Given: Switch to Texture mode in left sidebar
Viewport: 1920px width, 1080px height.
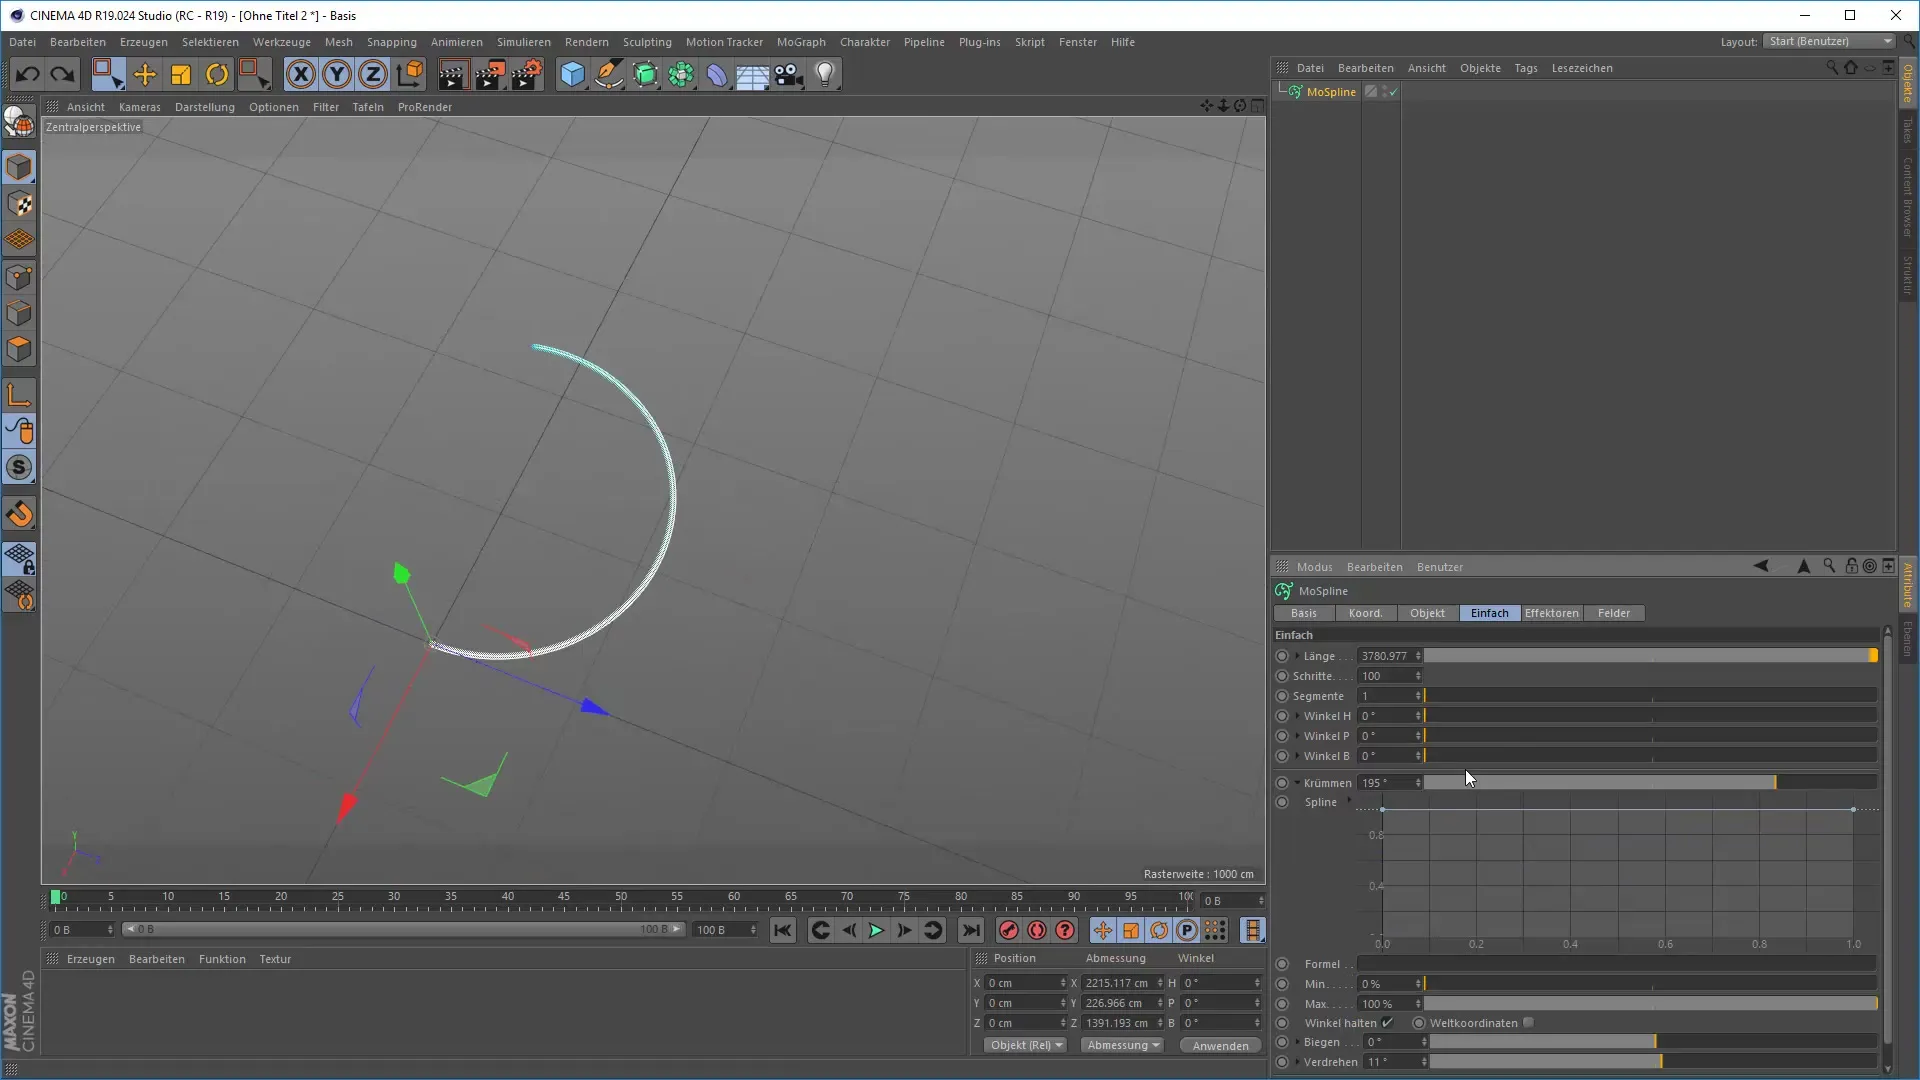Looking at the screenshot, I should [x=19, y=204].
